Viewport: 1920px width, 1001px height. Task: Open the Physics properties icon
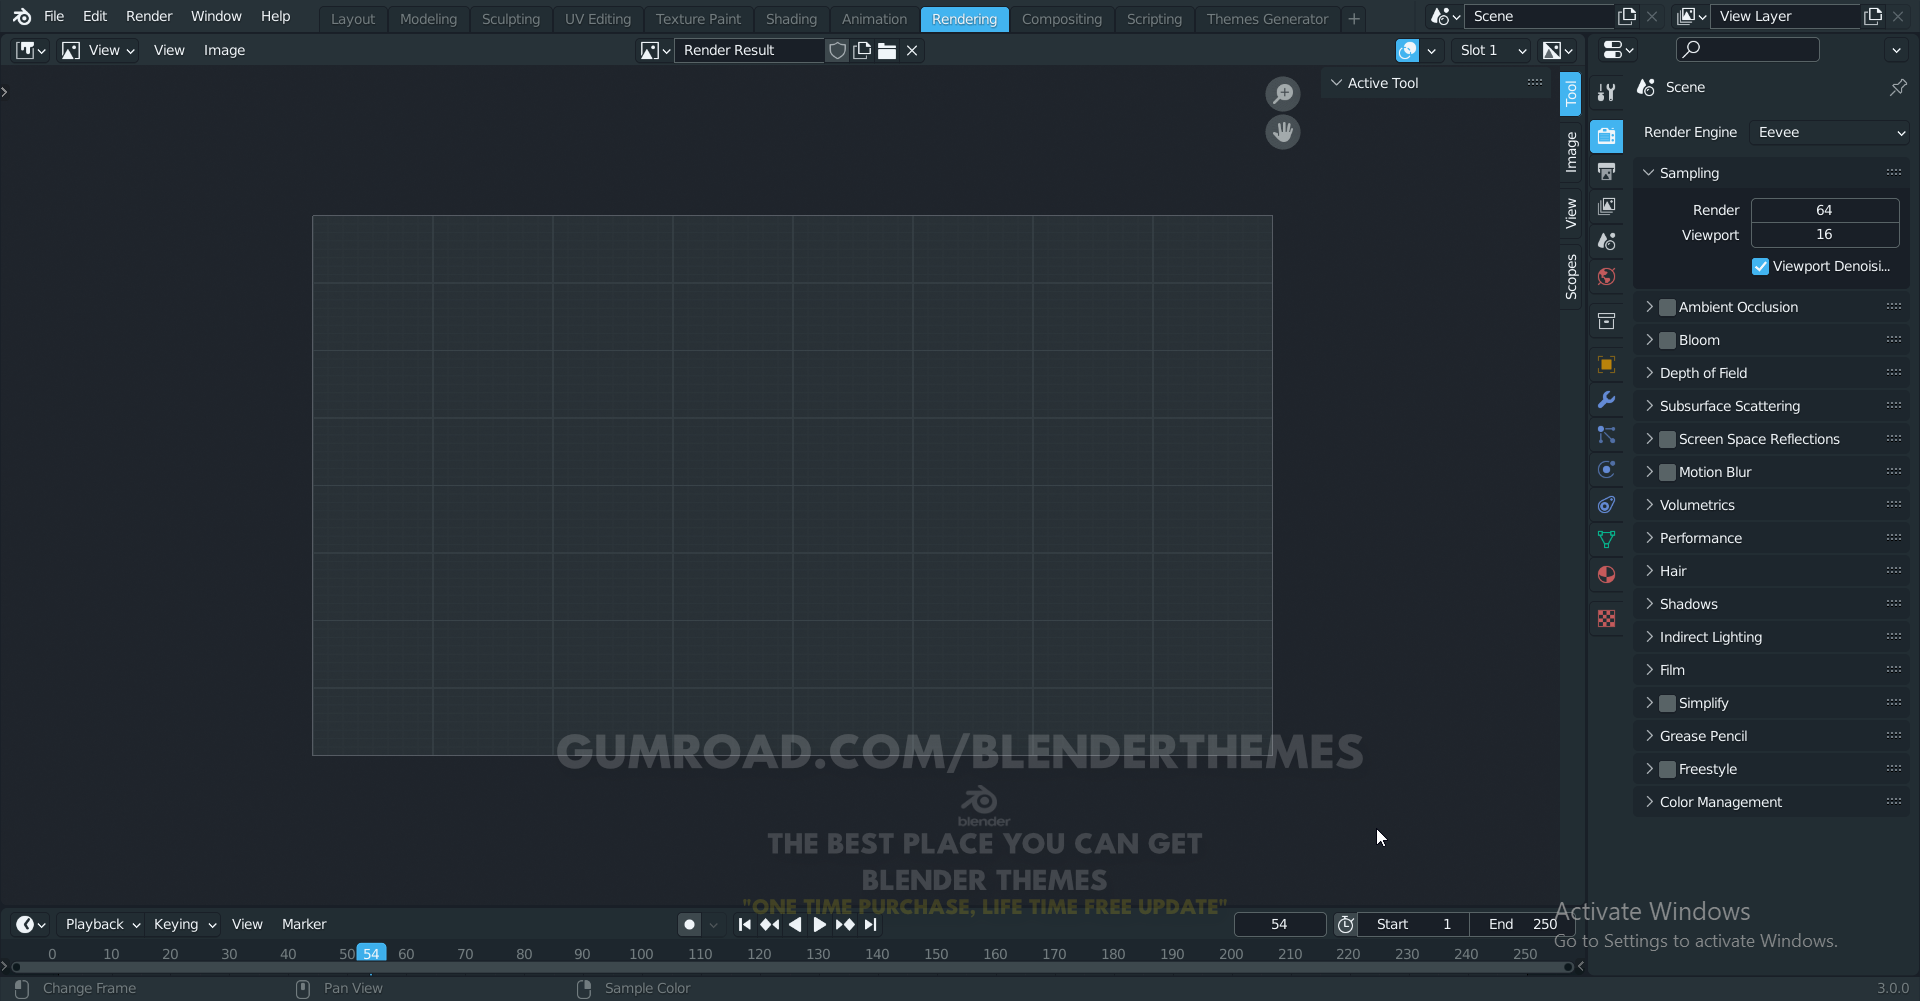pyautogui.click(x=1606, y=470)
